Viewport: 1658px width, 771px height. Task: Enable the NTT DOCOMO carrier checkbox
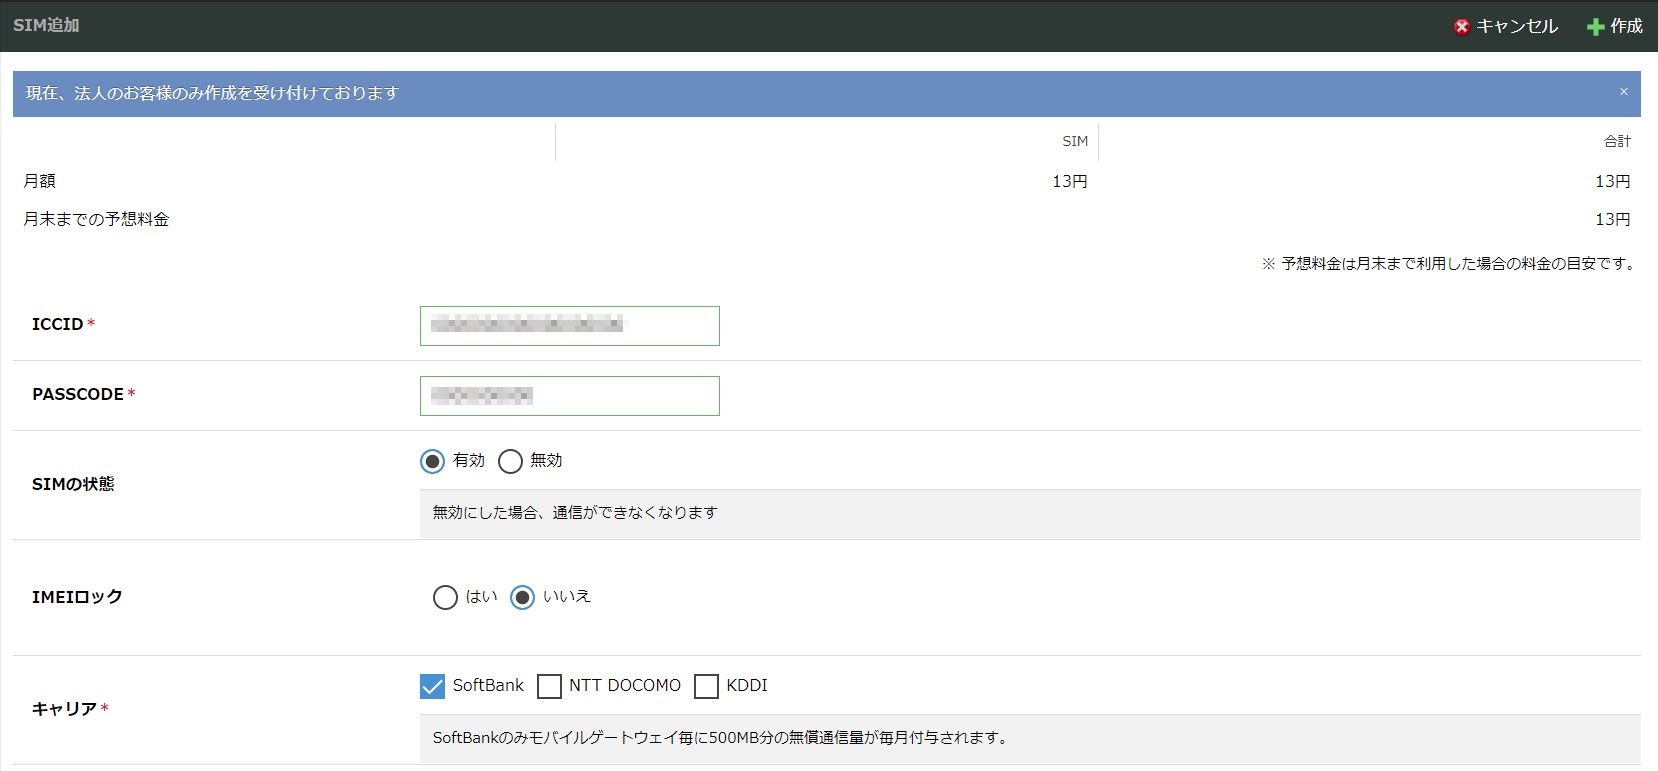549,686
